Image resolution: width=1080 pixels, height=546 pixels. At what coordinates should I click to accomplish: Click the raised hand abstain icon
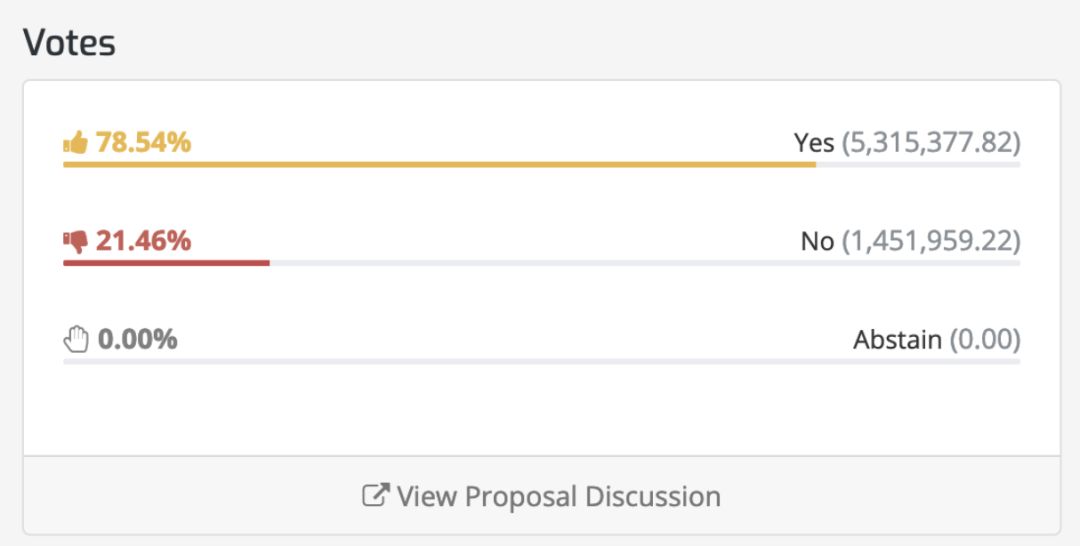pos(76,339)
